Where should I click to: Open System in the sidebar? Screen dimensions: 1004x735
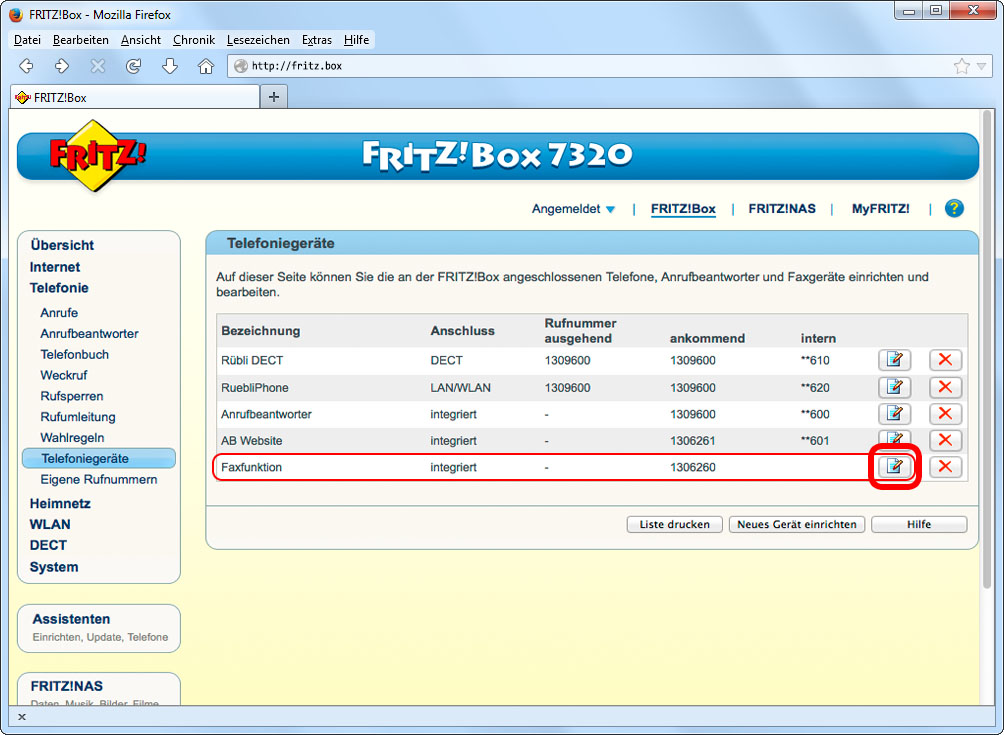click(x=54, y=567)
